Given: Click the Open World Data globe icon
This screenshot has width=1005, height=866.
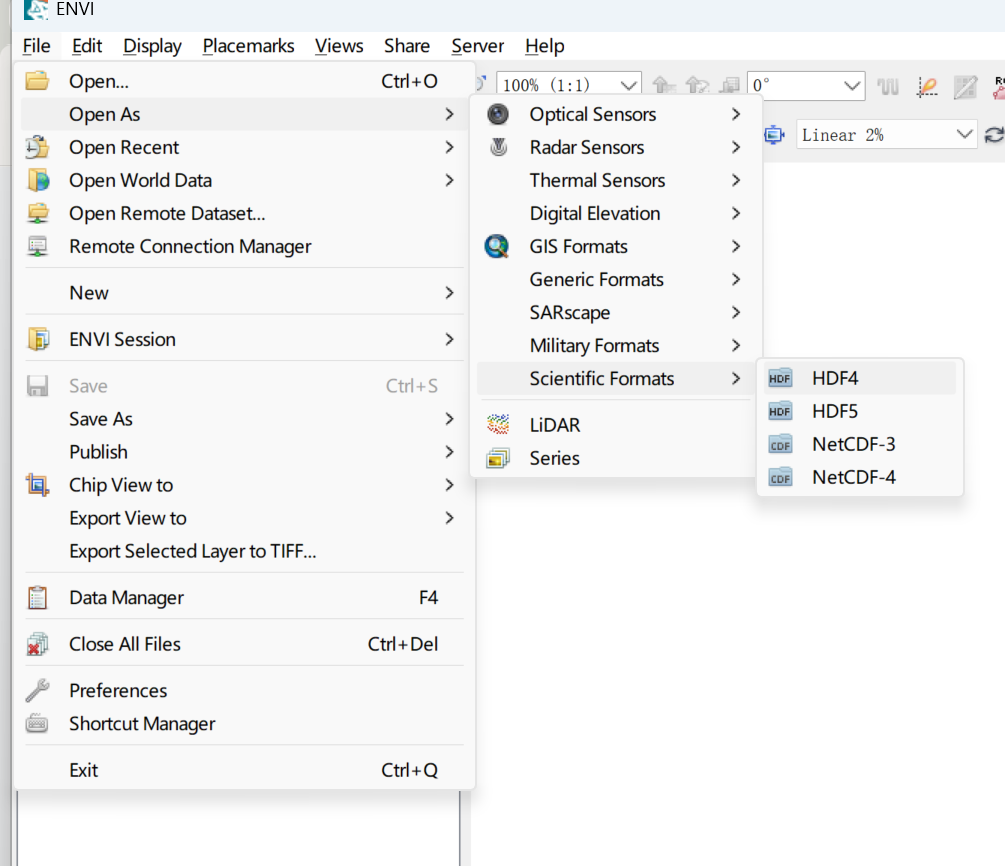Looking at the screenshot, I should pyautogui.click(x=38, y=180).
